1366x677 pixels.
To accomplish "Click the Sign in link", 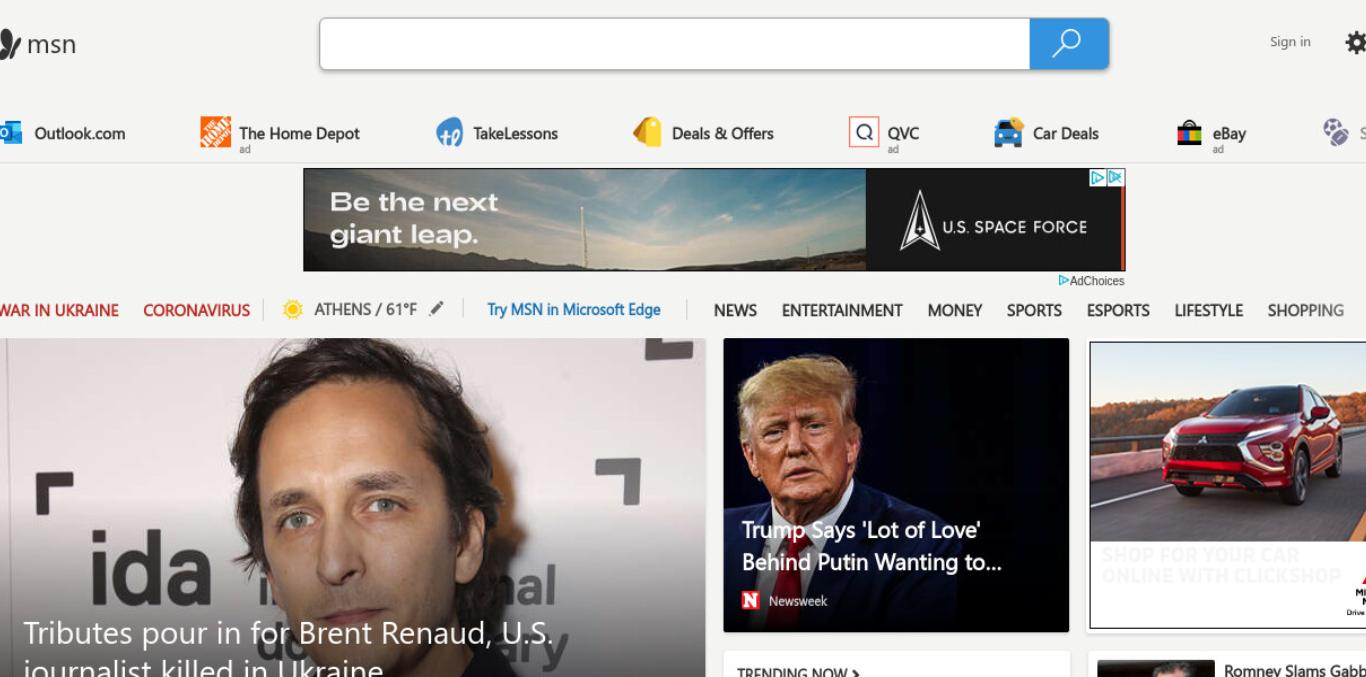I will [x=1290, y=42].
